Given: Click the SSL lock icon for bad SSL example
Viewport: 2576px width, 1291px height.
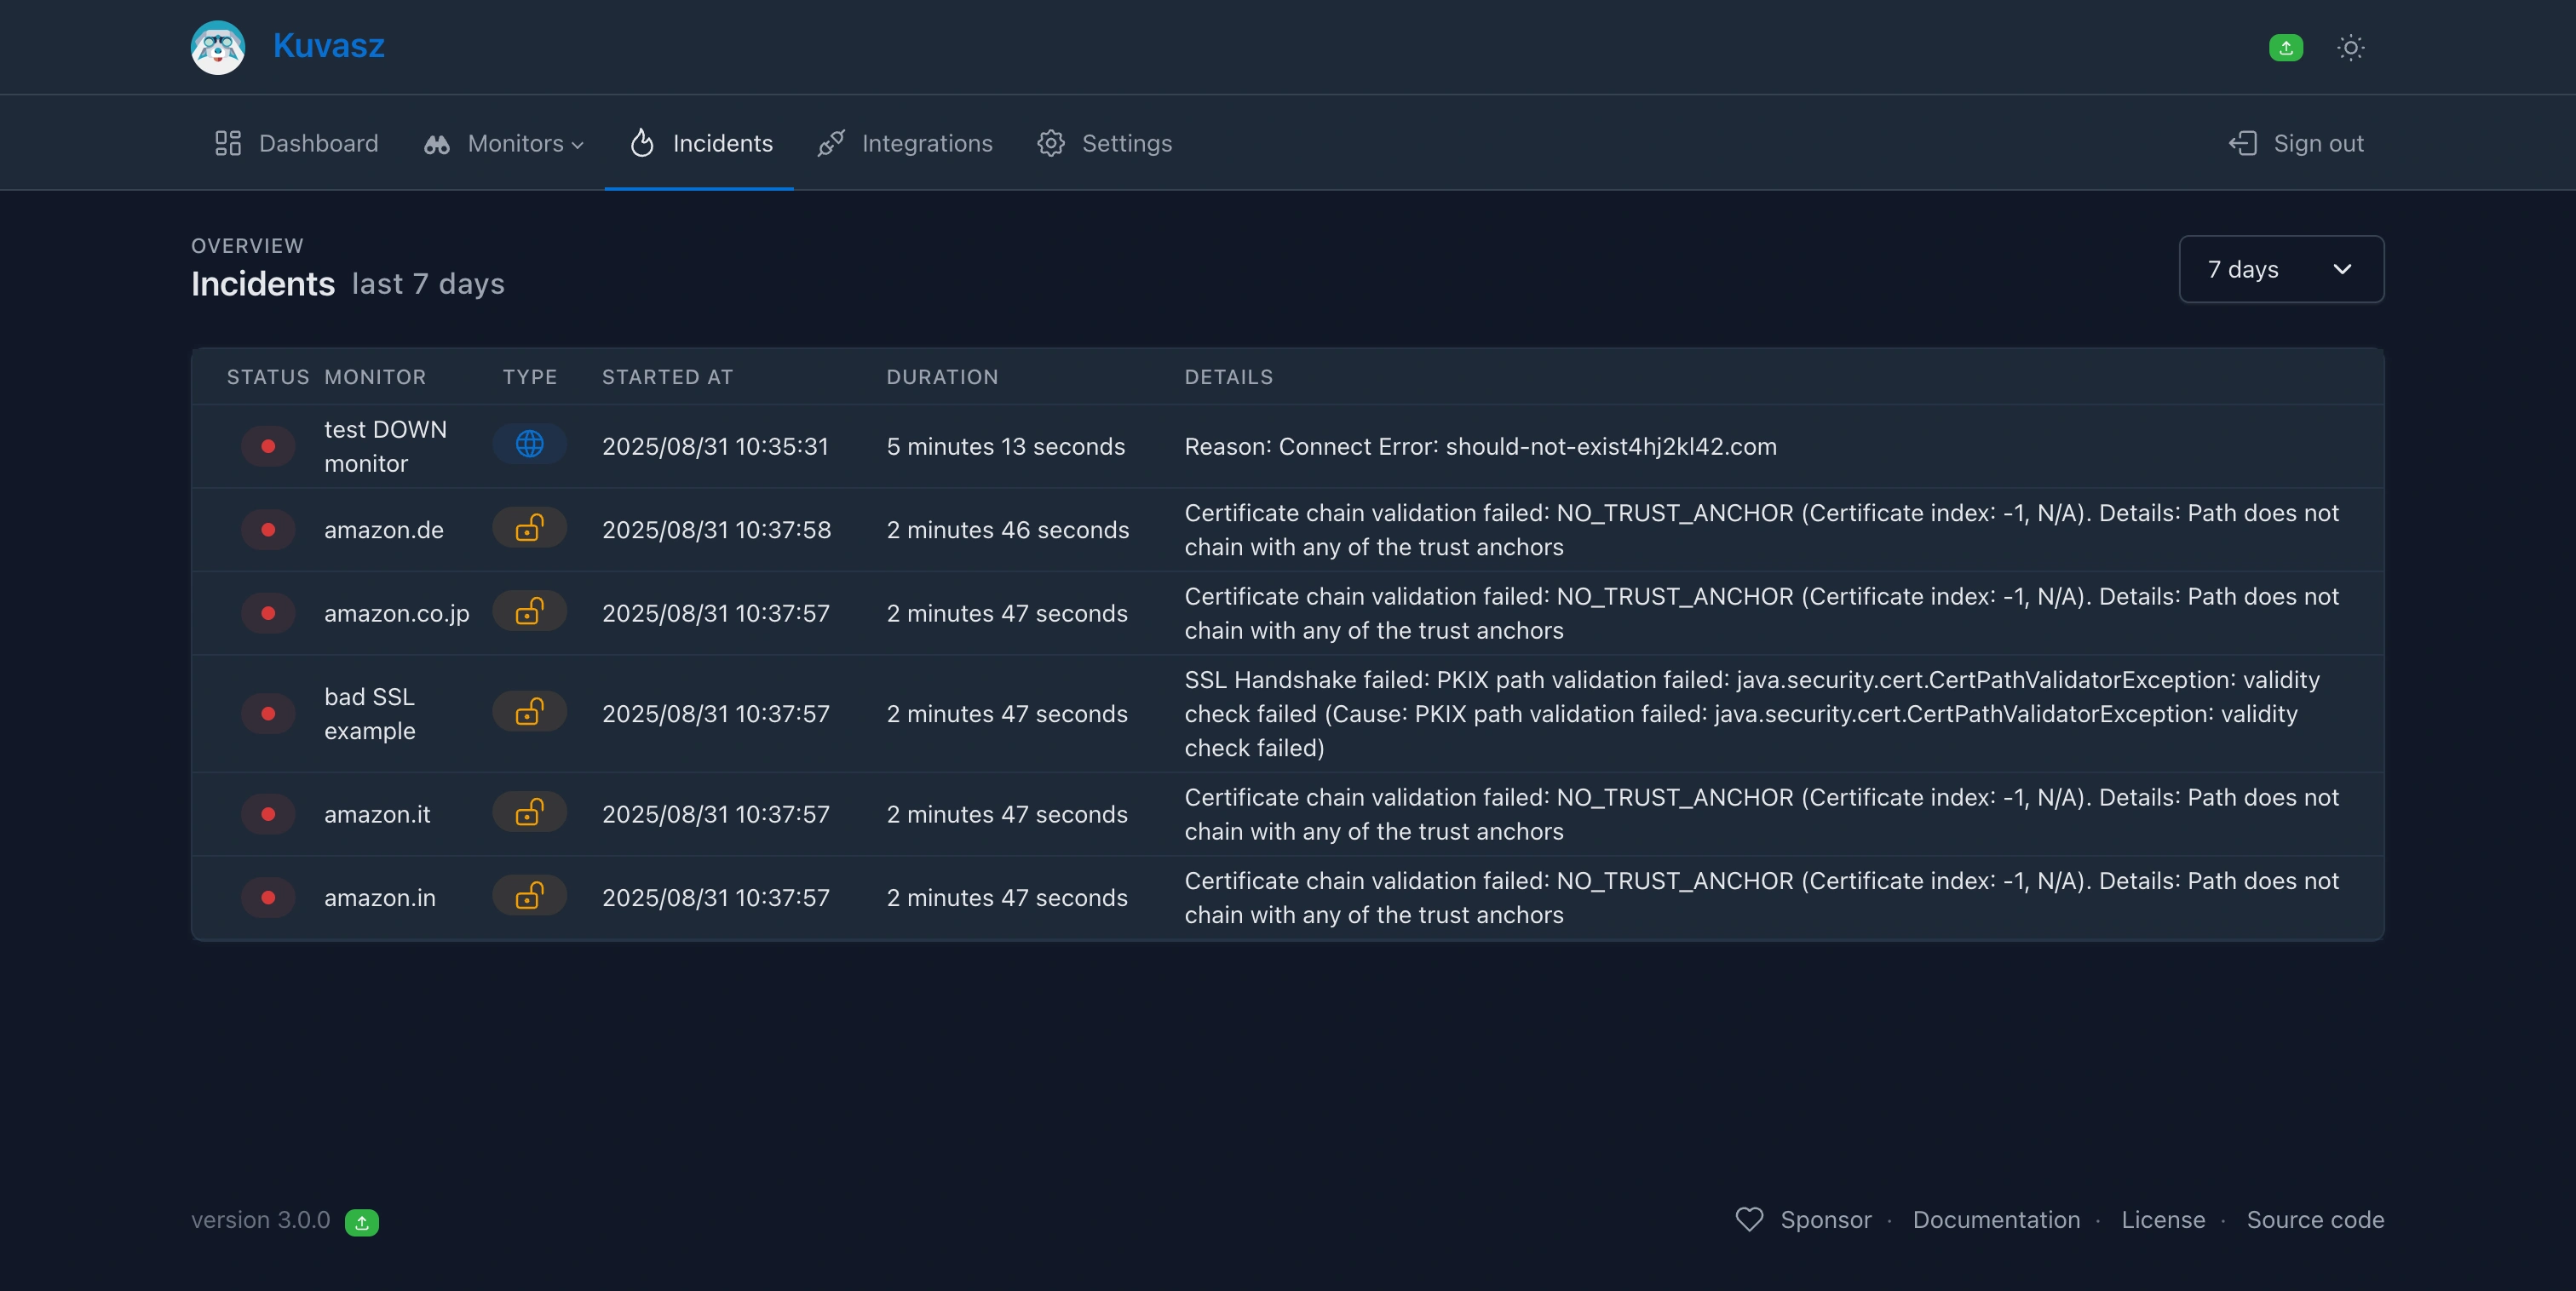Looking at the screenshot, I should [529, 712].
